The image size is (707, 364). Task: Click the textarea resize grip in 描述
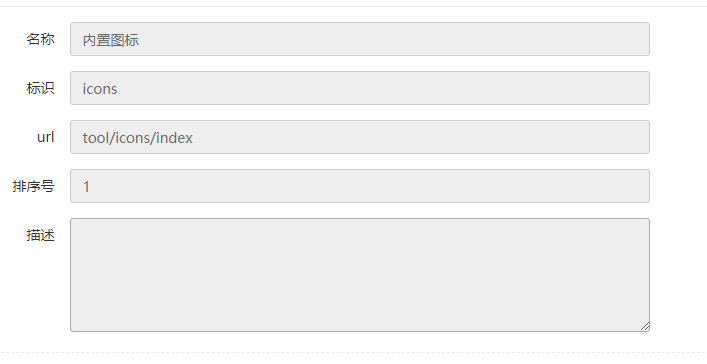(645, 326)
